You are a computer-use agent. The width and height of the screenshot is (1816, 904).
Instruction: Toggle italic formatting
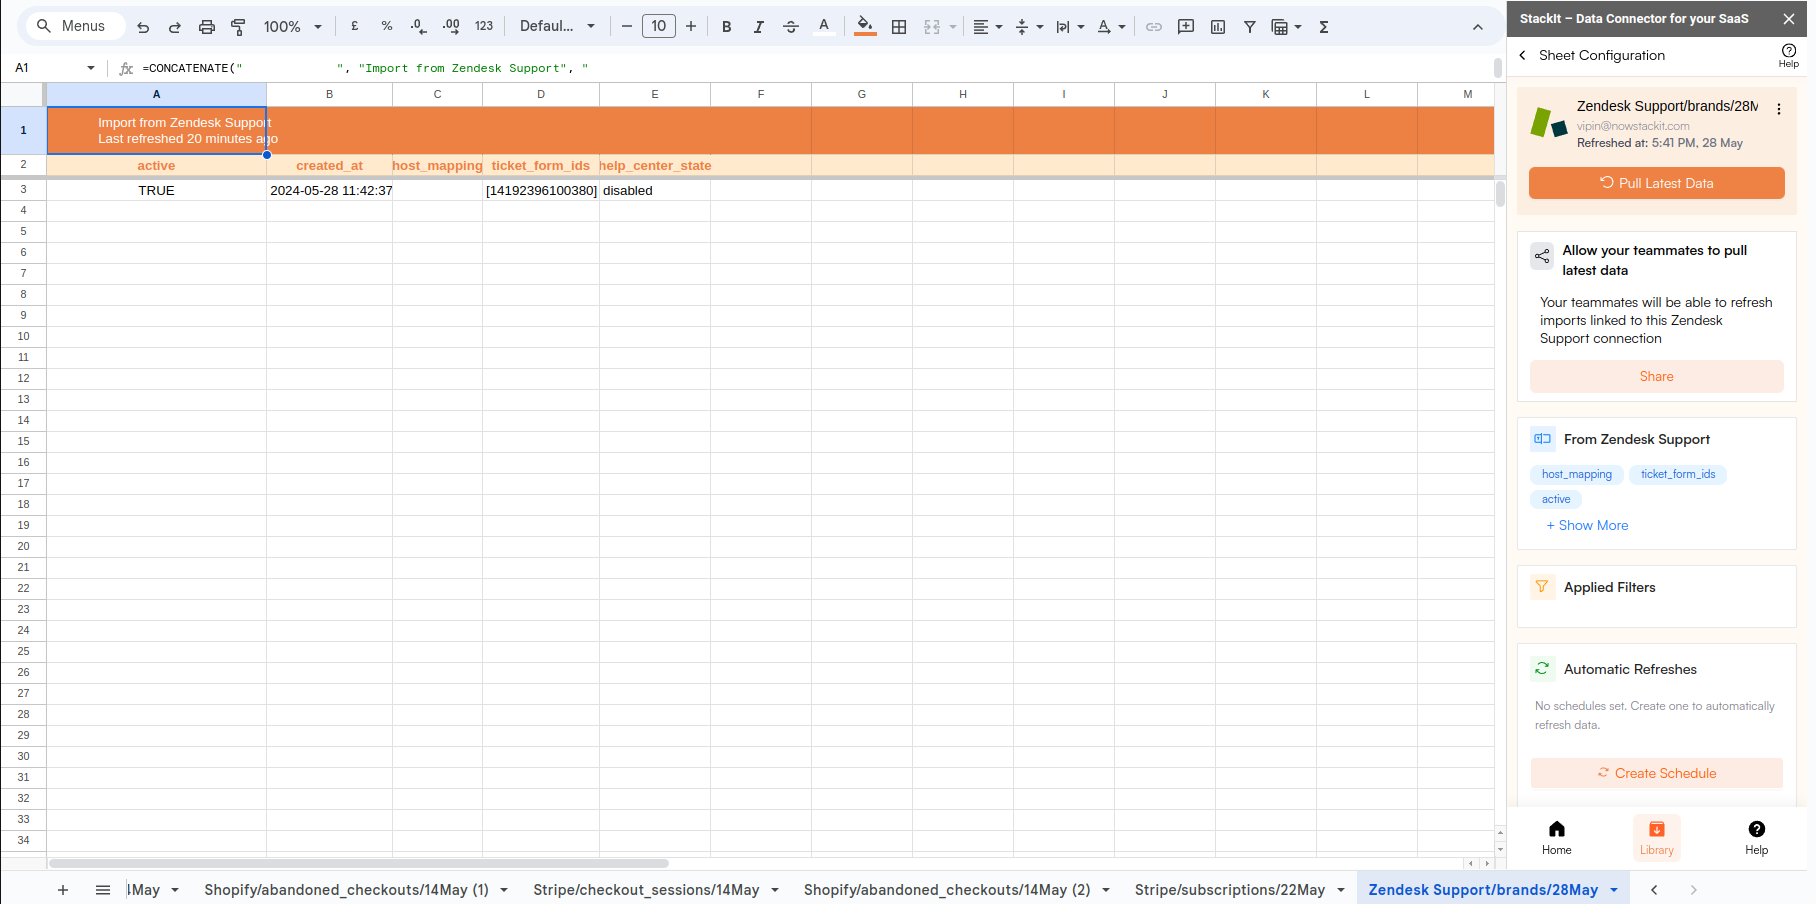pyautogui.click(x=759, y=27)
